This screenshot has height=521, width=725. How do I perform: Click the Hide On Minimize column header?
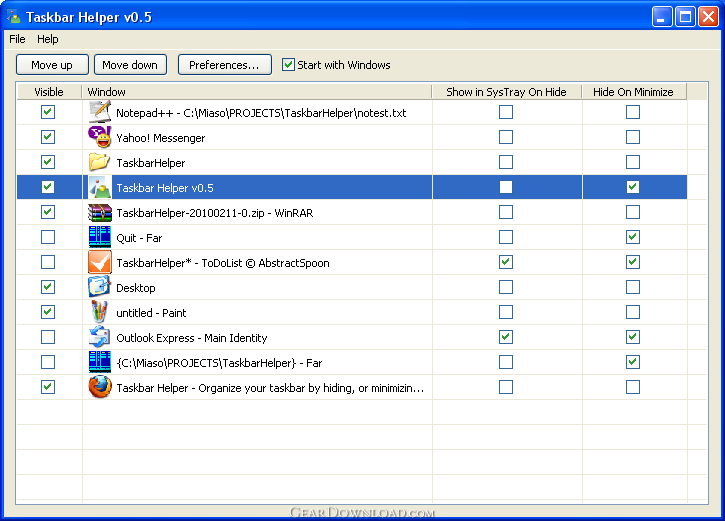point(633,92)
